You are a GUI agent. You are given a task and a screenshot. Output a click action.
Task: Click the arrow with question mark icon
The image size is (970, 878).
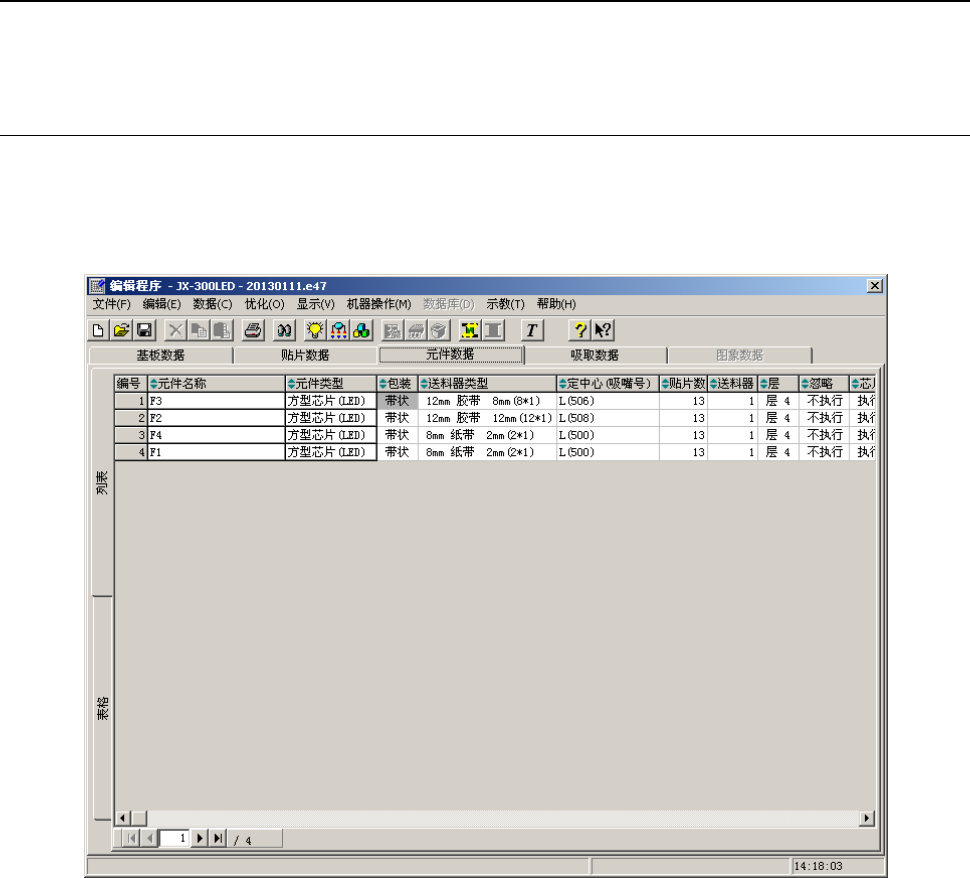[603, 330]
